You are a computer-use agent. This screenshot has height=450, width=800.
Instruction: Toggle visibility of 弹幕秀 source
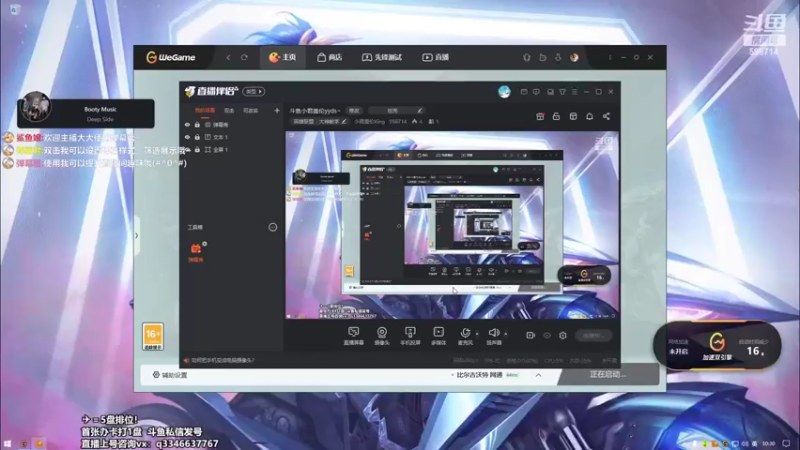tap(187, 124)
